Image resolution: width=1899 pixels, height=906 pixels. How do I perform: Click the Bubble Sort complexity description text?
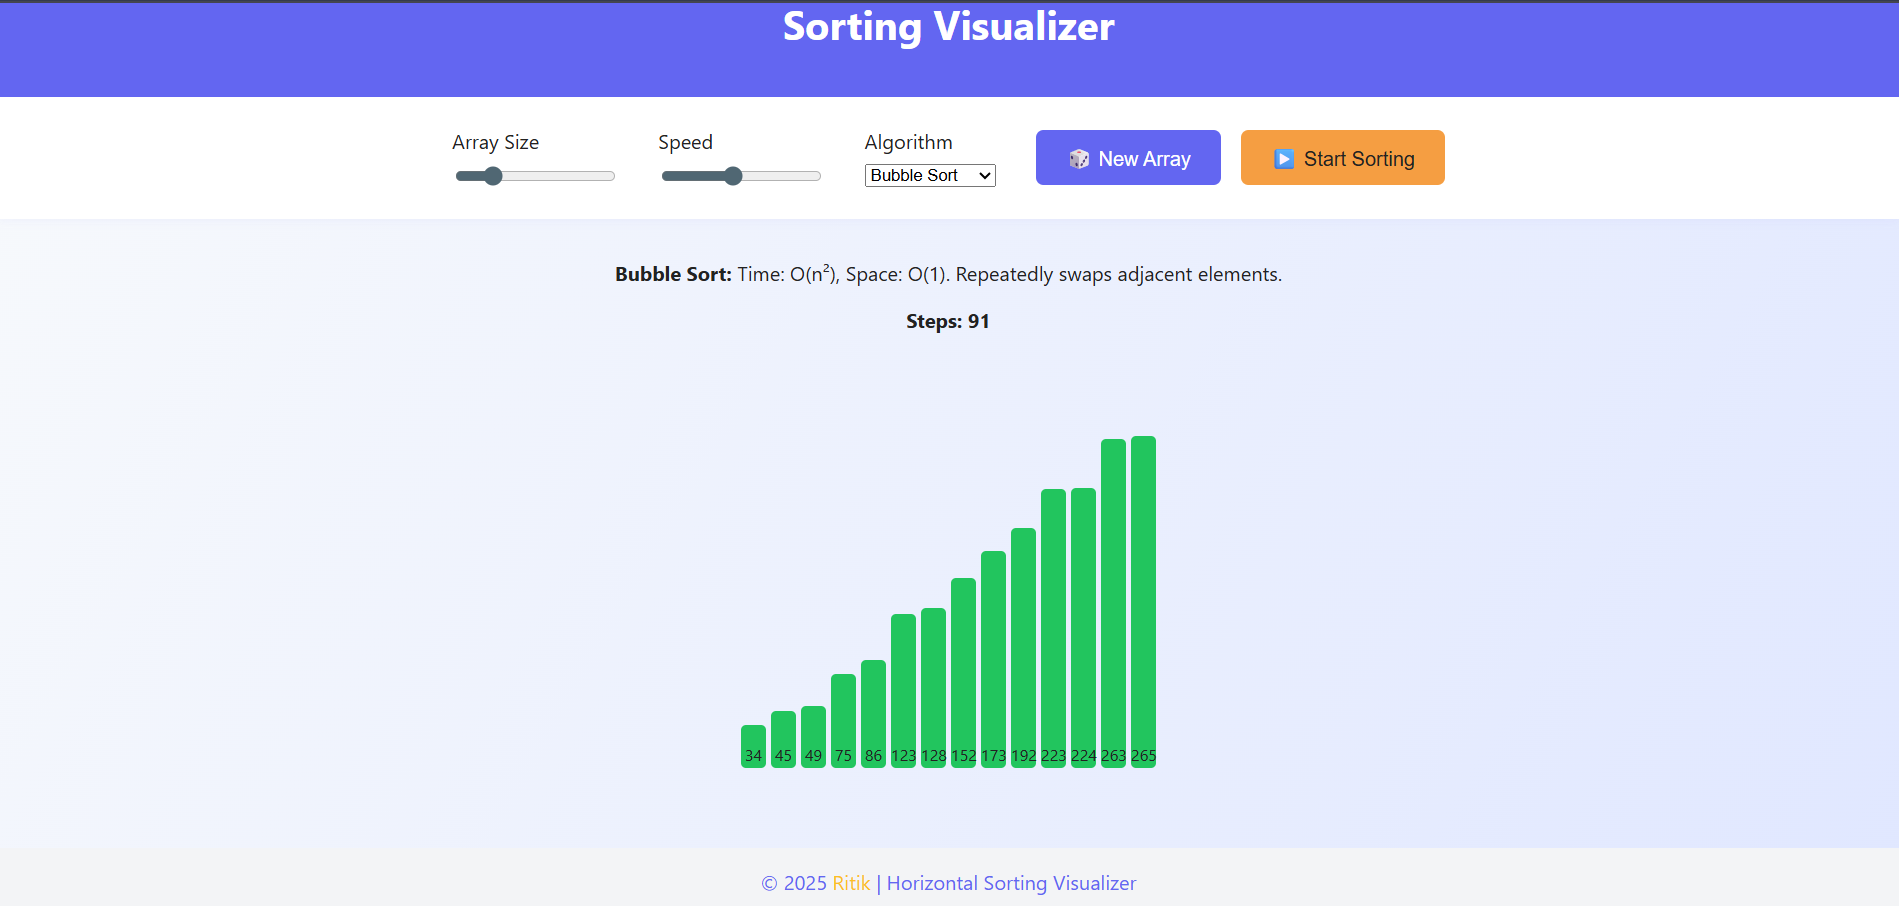(x=947, y=273)
